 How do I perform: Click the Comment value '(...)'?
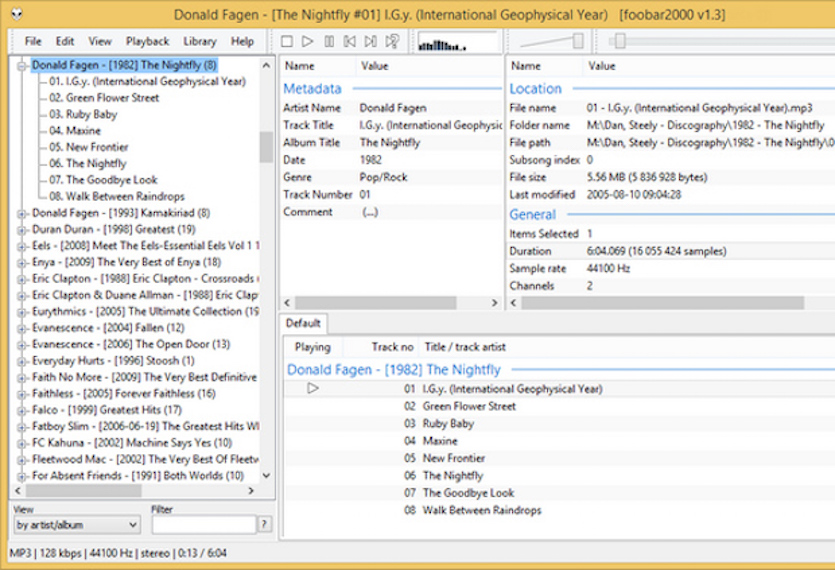coord(370,212)
